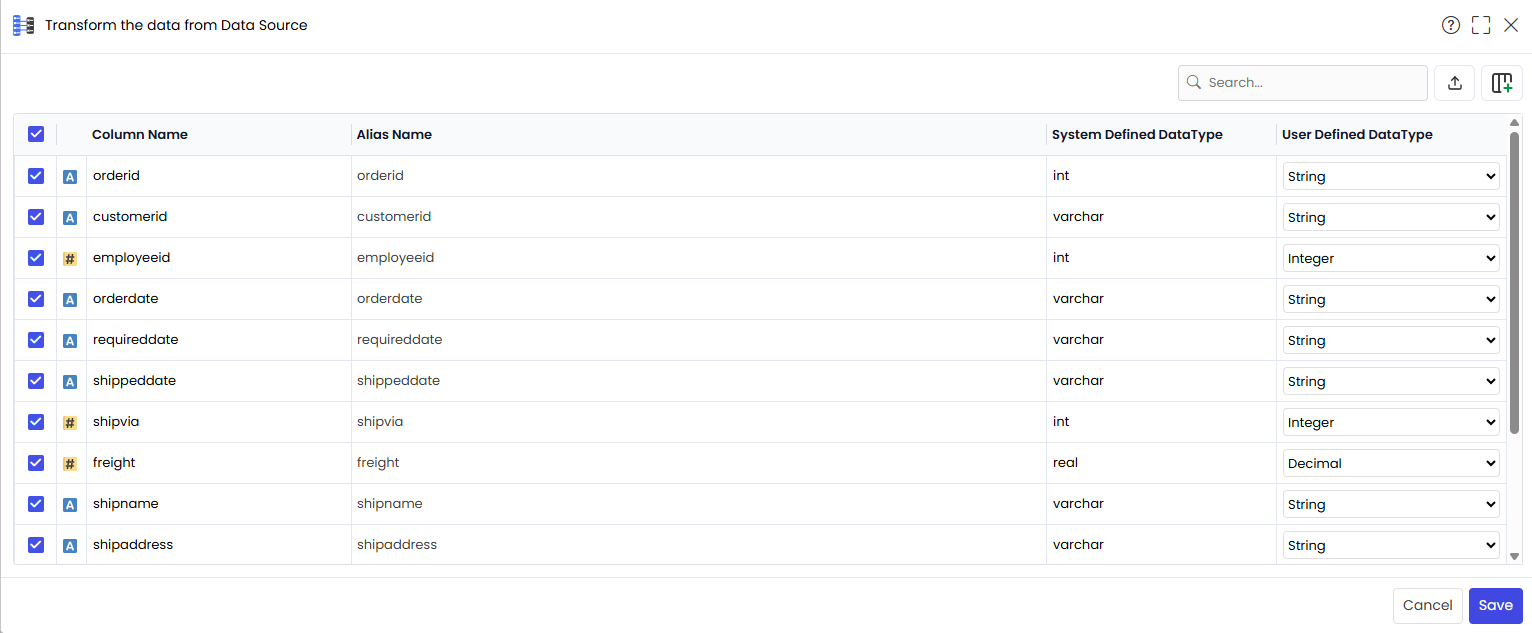Viewport: 1532px width, 633px height.
Task: Click the number type icon for employeeid
Action: [70, 259]
